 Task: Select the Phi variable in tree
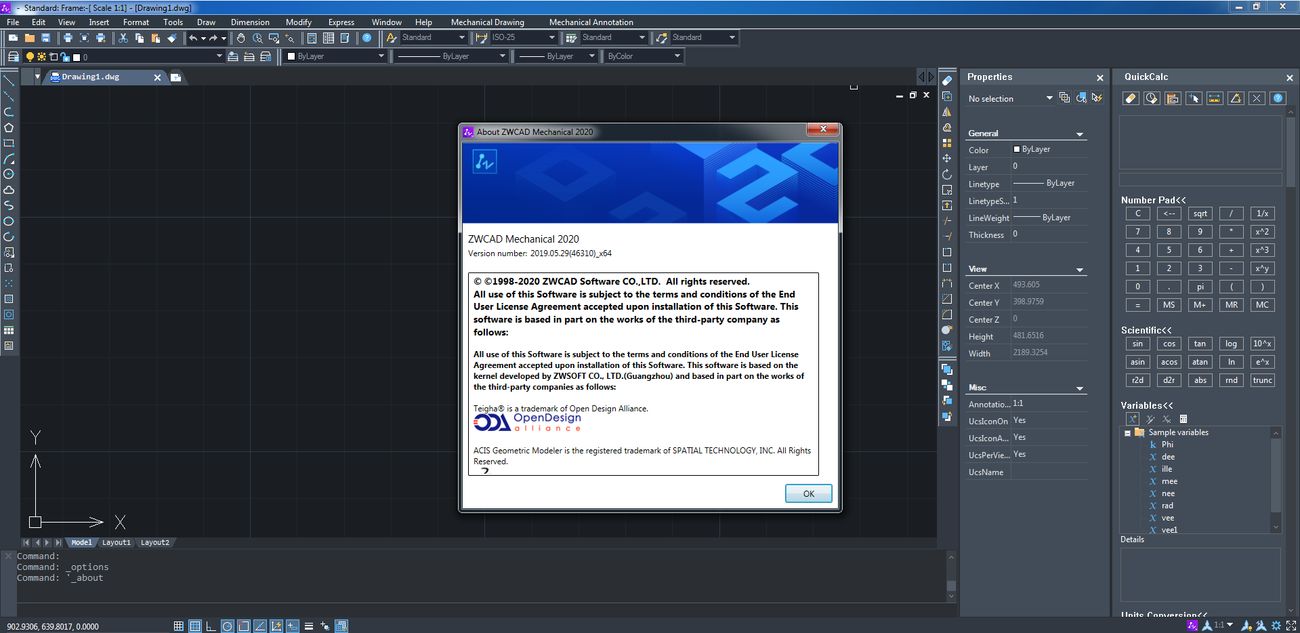coord(1167,445)
